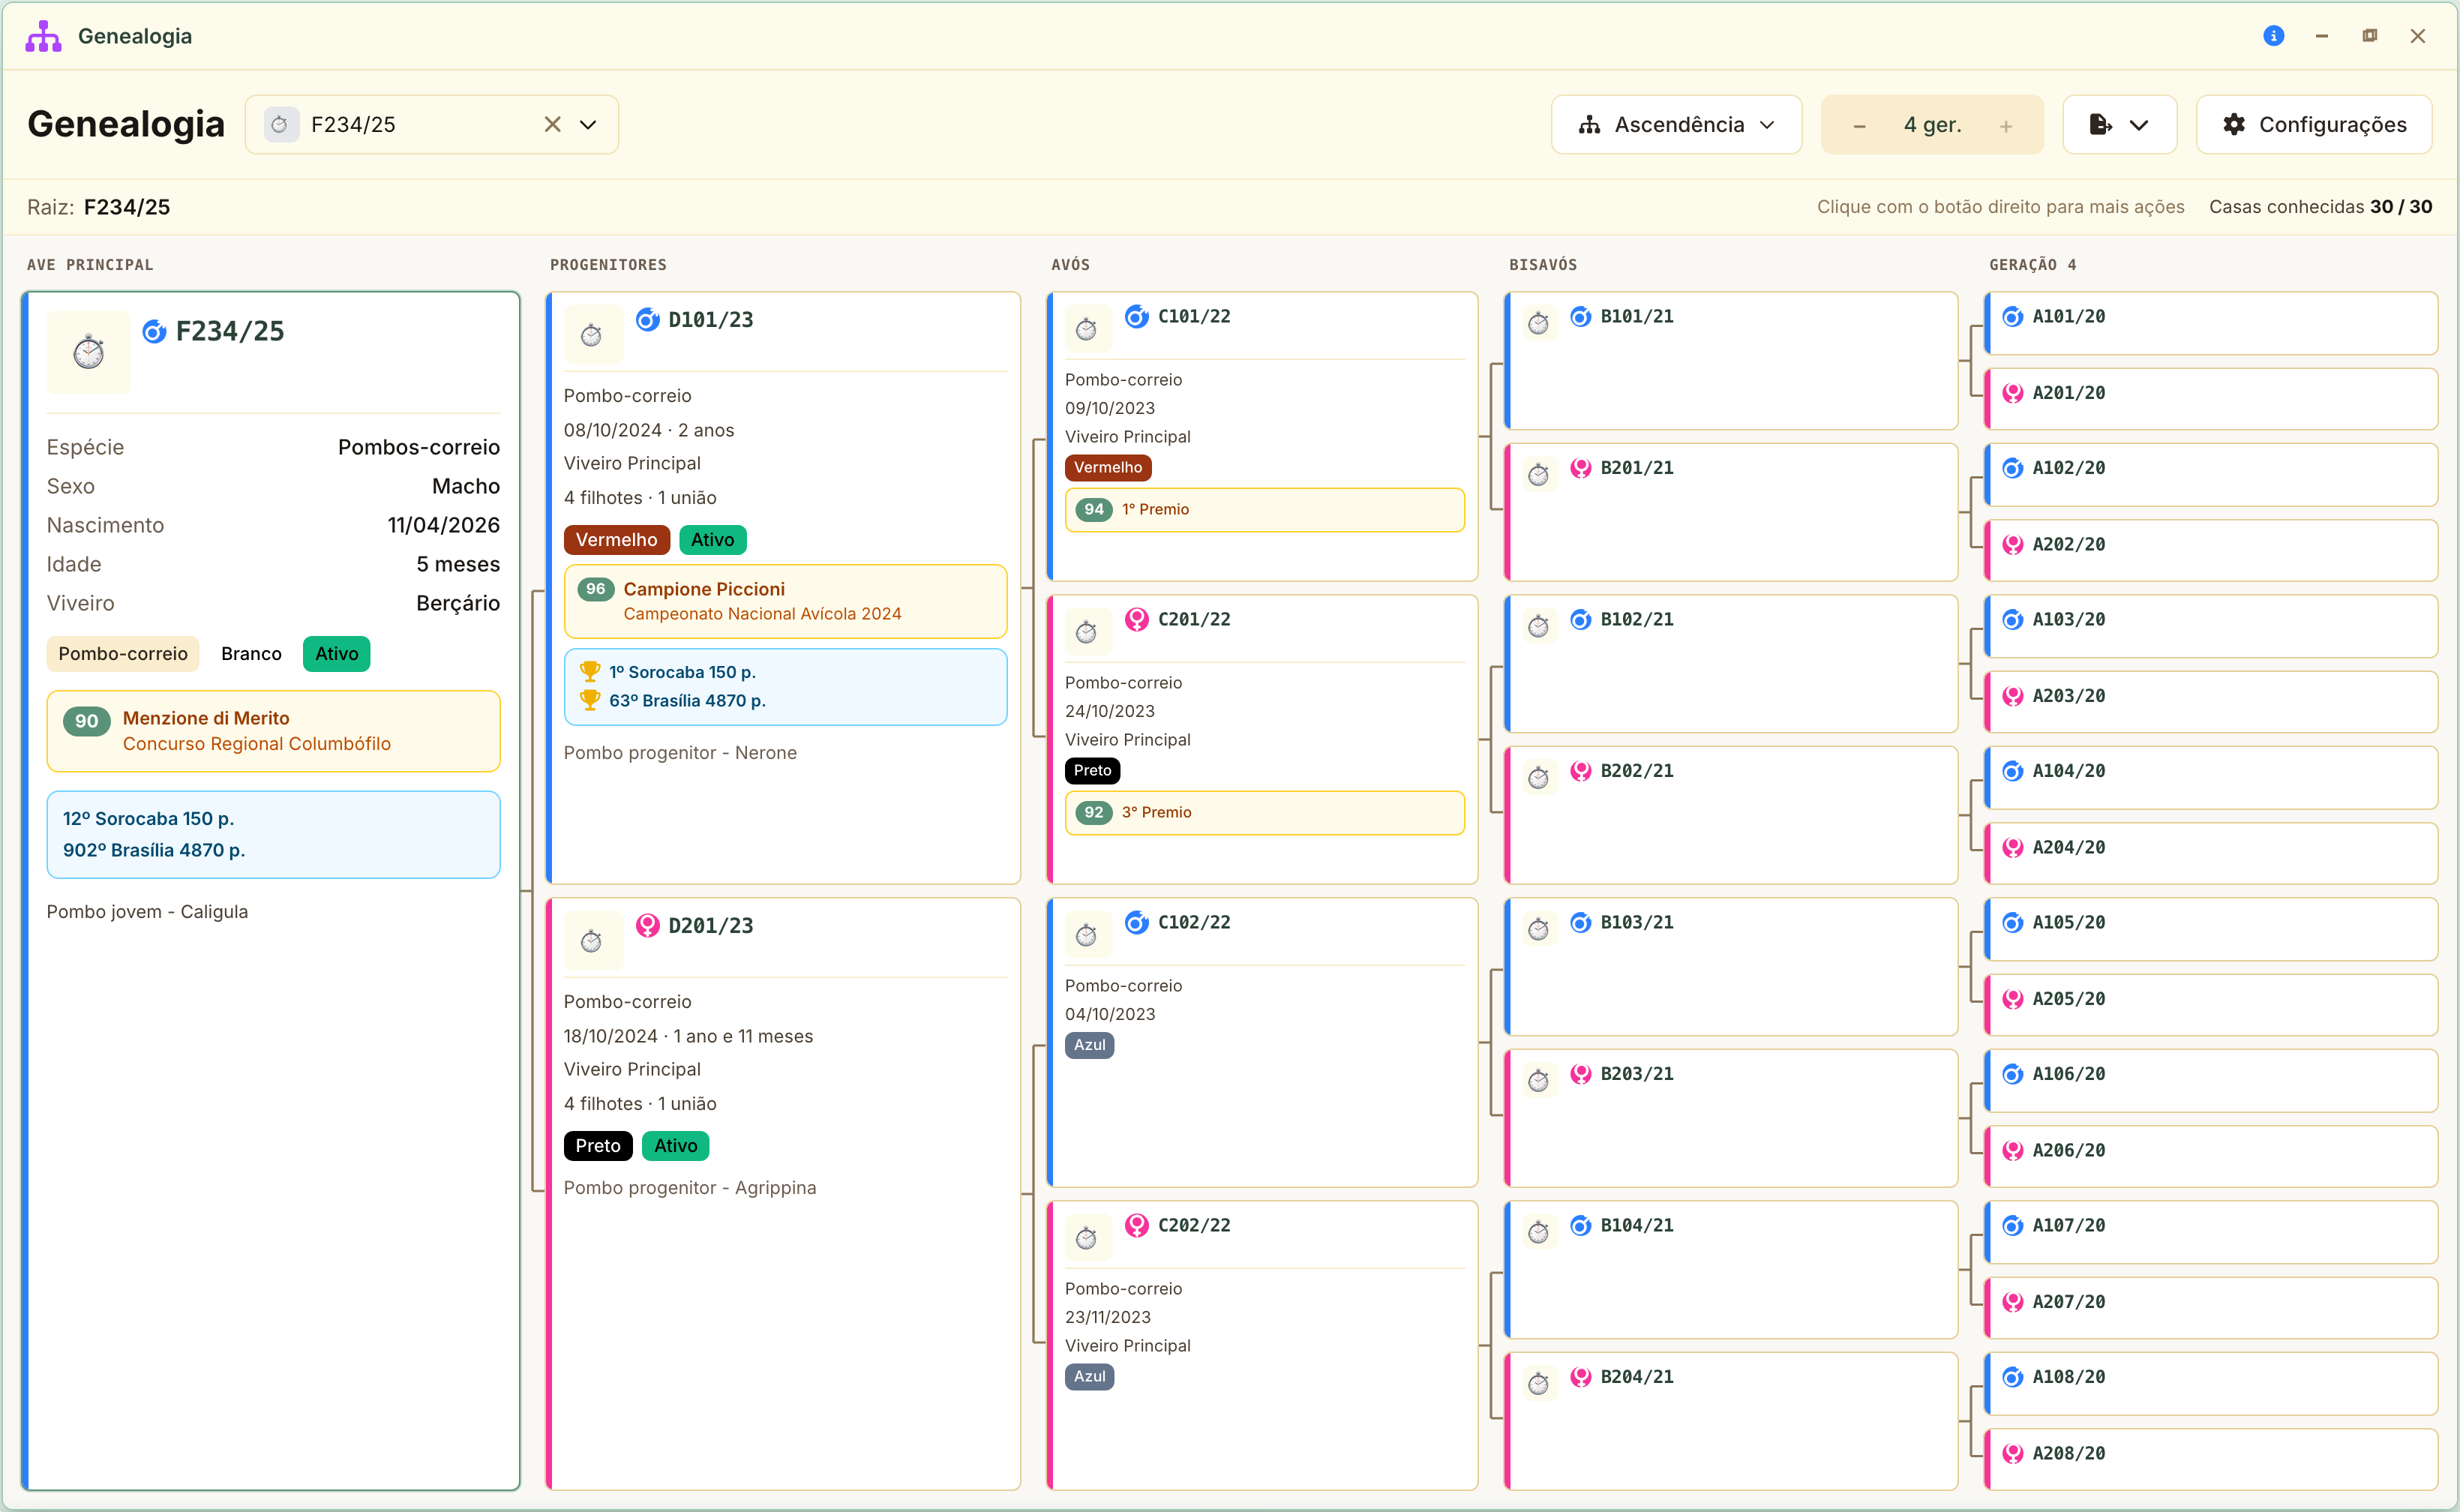Screen dimensions: 2460x1512
Task: Click the Preto color tag on D201/23
Action: (598, 1146)
